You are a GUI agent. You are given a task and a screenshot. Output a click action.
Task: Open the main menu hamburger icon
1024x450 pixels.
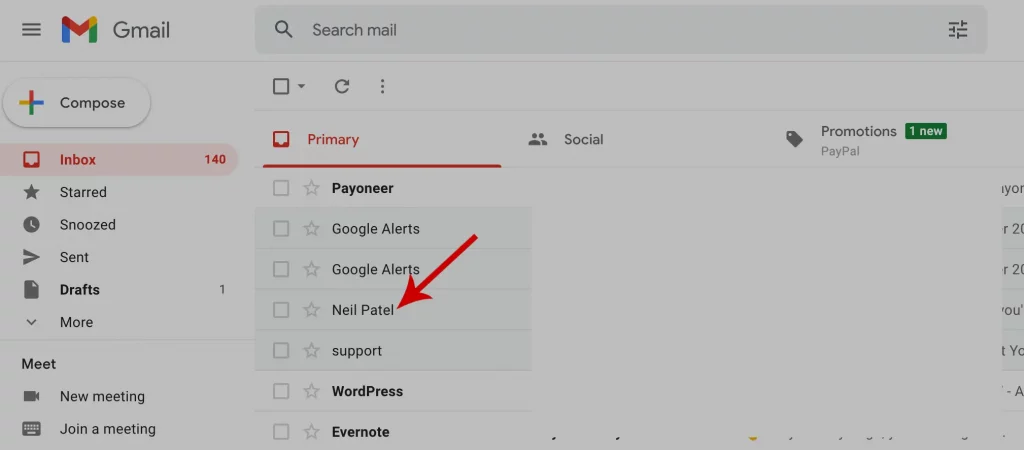click(31, 30)
